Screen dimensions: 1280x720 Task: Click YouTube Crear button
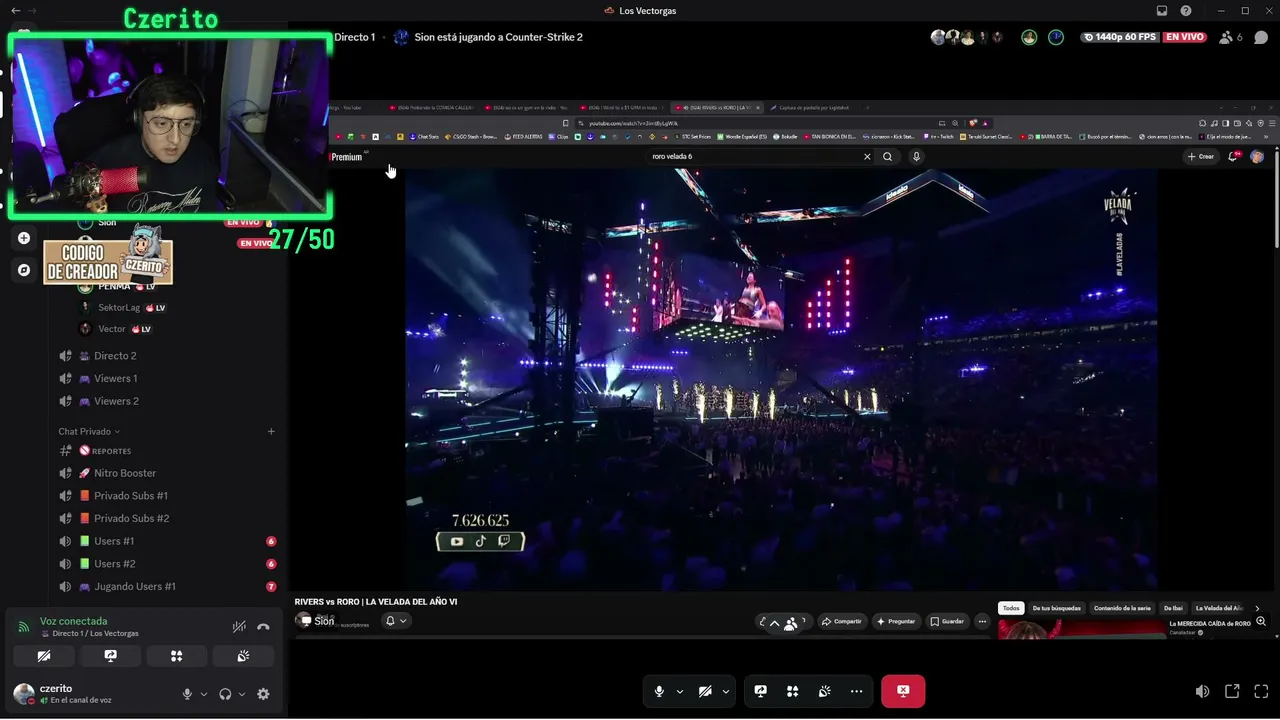[x=1200, y=157]
